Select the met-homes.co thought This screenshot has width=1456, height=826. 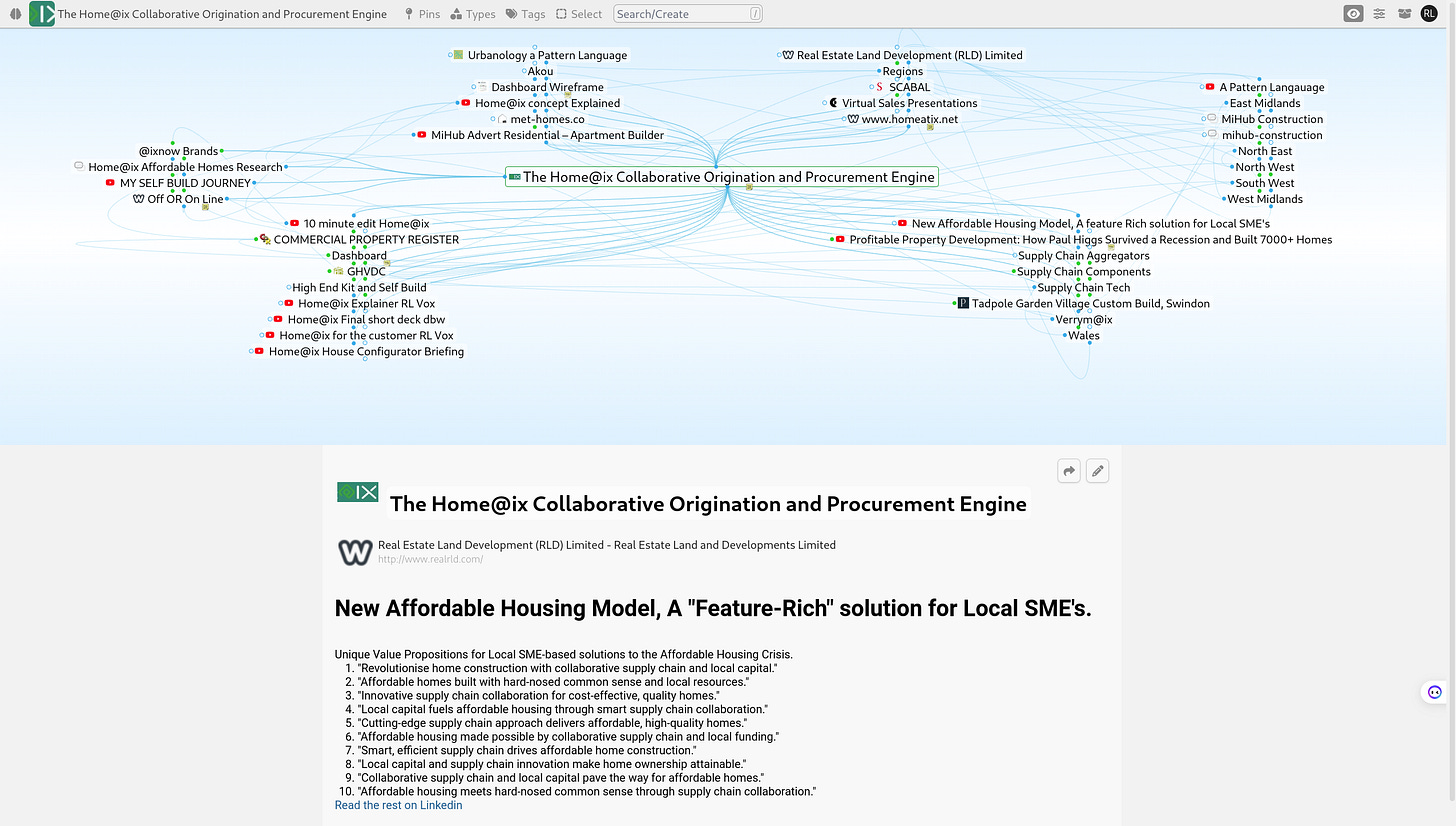(547, 119)
